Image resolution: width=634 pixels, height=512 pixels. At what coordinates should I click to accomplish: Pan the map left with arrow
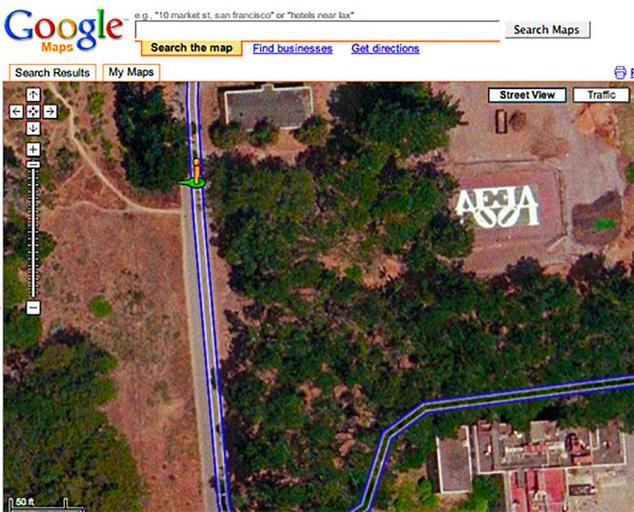16,111
